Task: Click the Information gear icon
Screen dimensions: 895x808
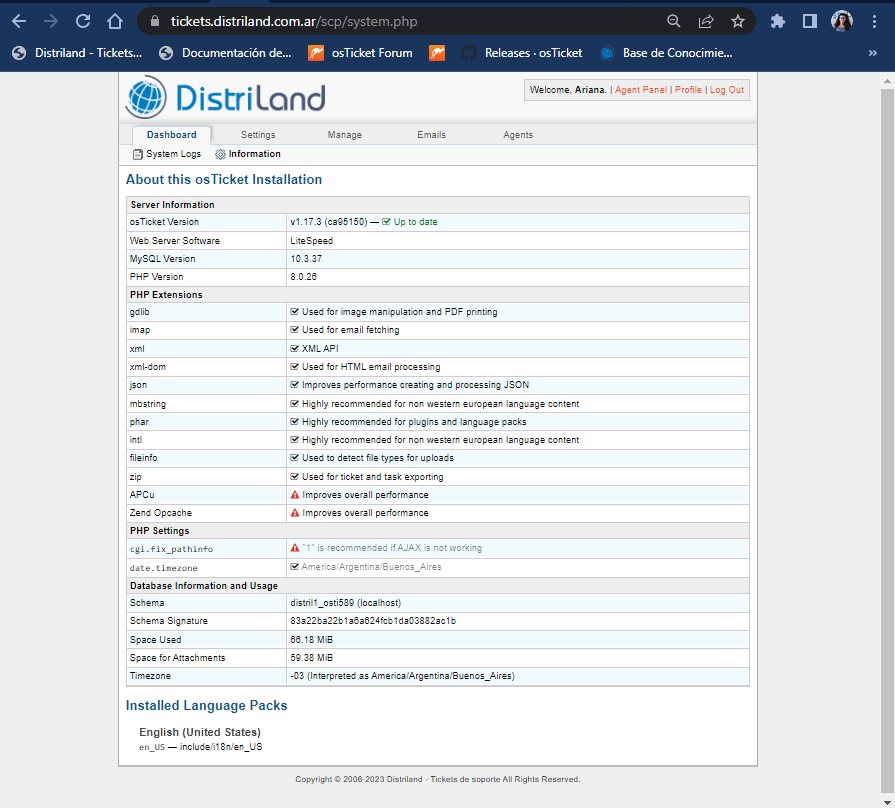Action: [x=220, y=154]
